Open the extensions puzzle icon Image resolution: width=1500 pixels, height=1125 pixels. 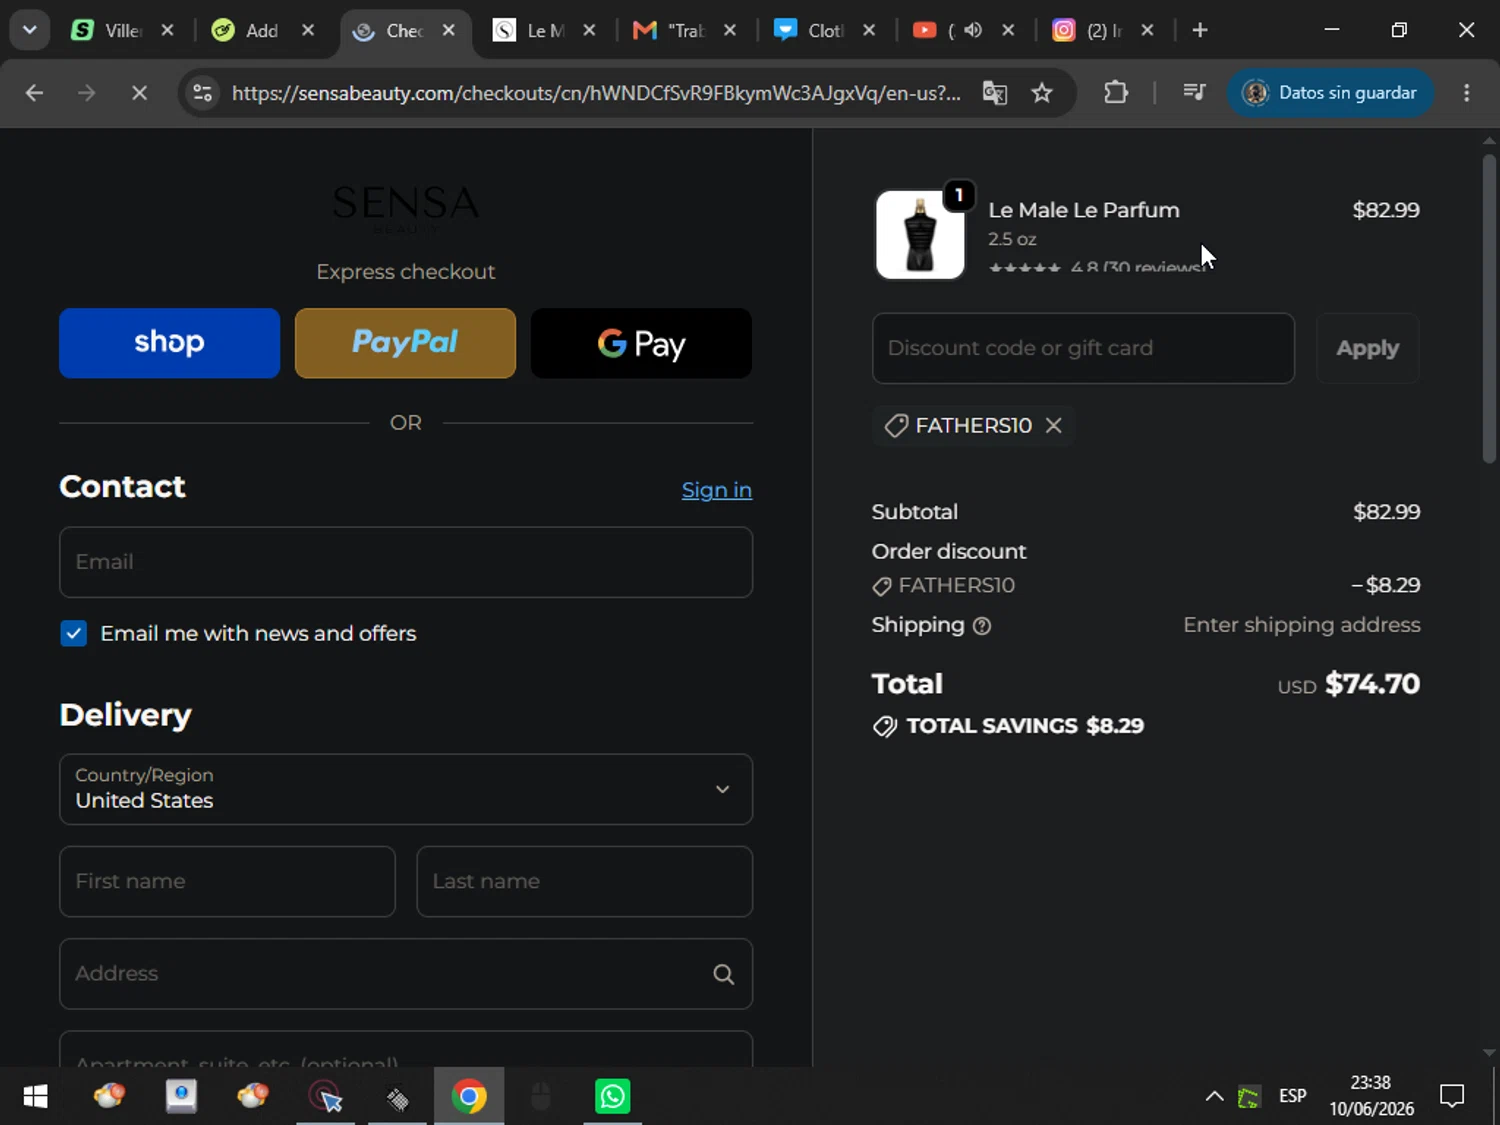click(1116, 93)
